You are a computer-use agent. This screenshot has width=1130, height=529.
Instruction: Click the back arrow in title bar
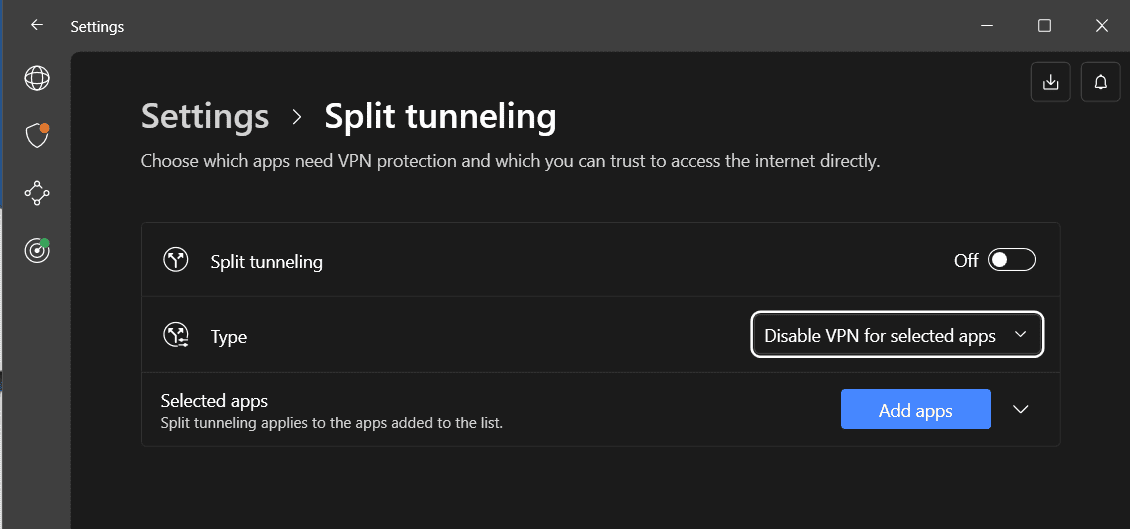pos(37,26)
